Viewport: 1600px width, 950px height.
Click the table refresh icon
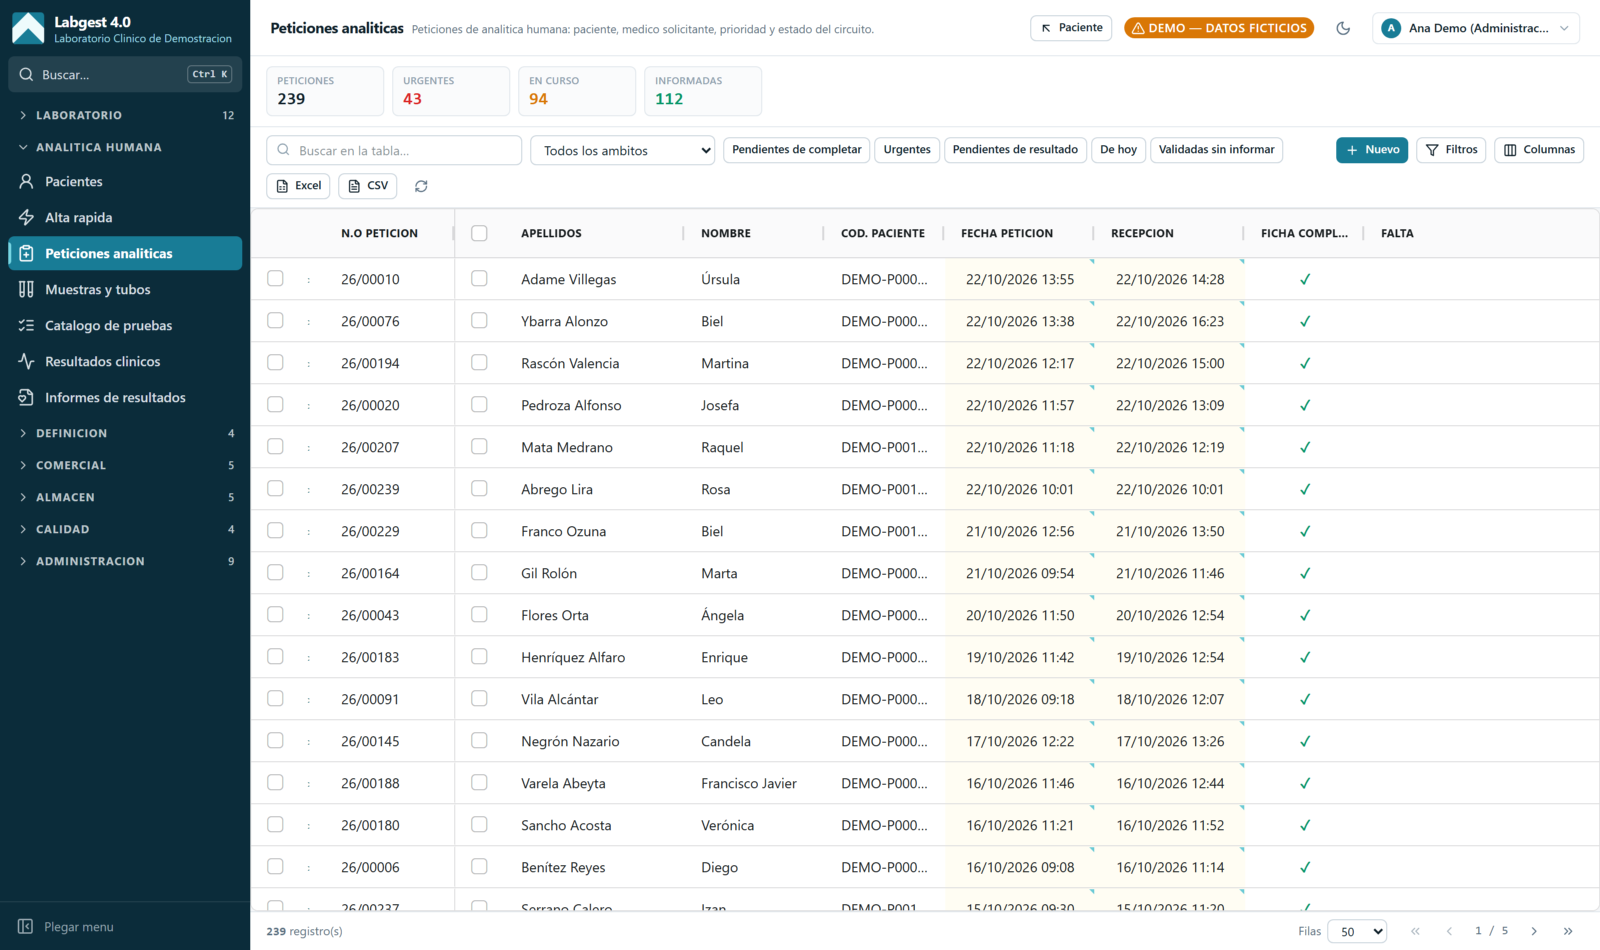421,186
